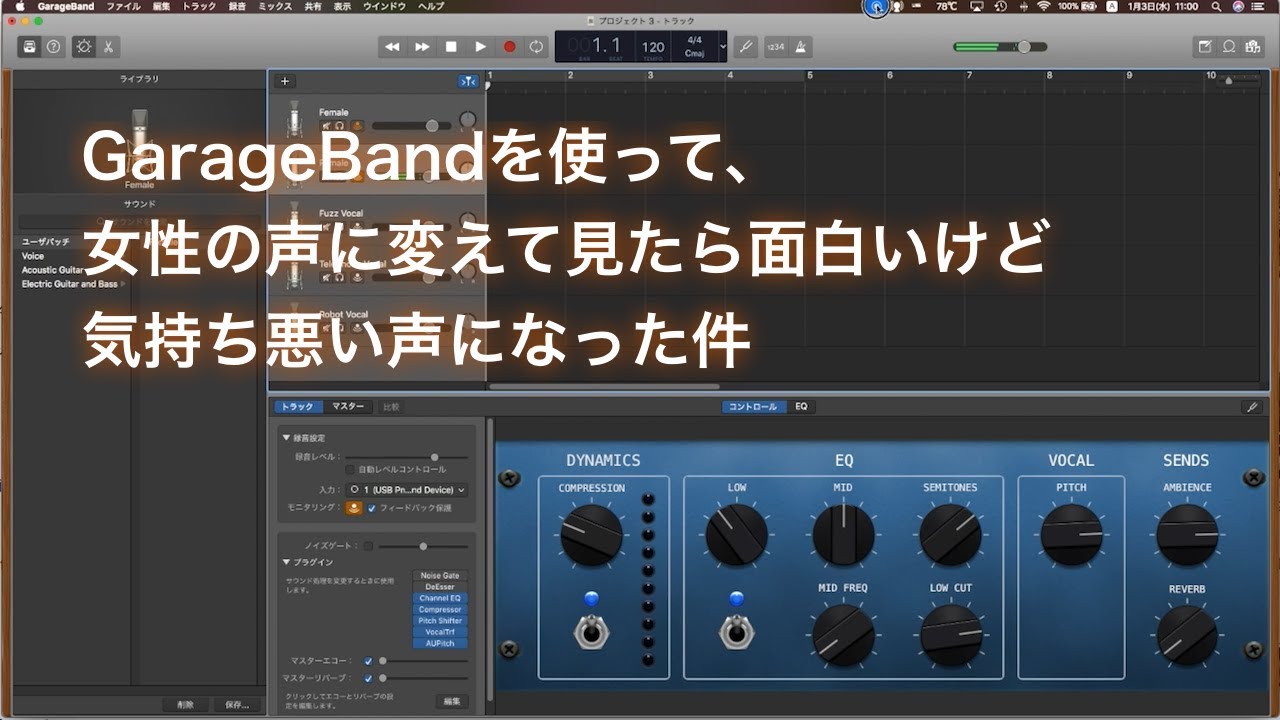Click the 比較 compare button
The height and width of the screenshot is (720, 1280).
click(390, 407)
